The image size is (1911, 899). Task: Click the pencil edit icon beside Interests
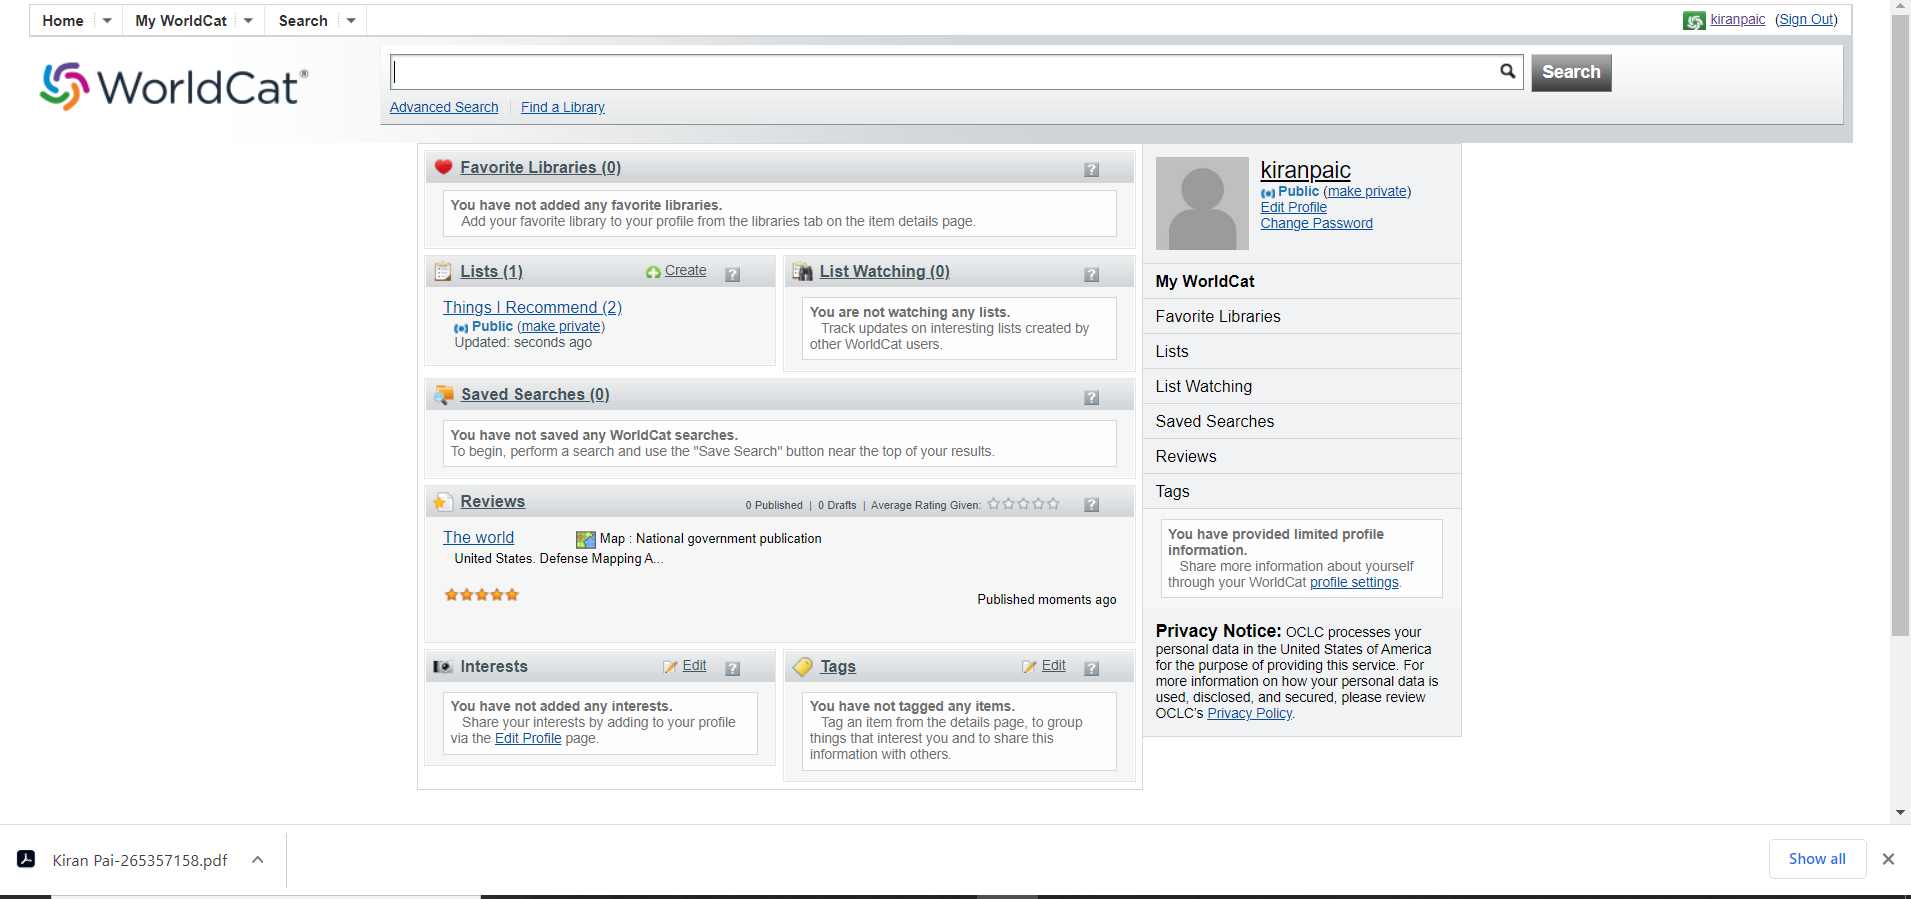pos(670,667)
